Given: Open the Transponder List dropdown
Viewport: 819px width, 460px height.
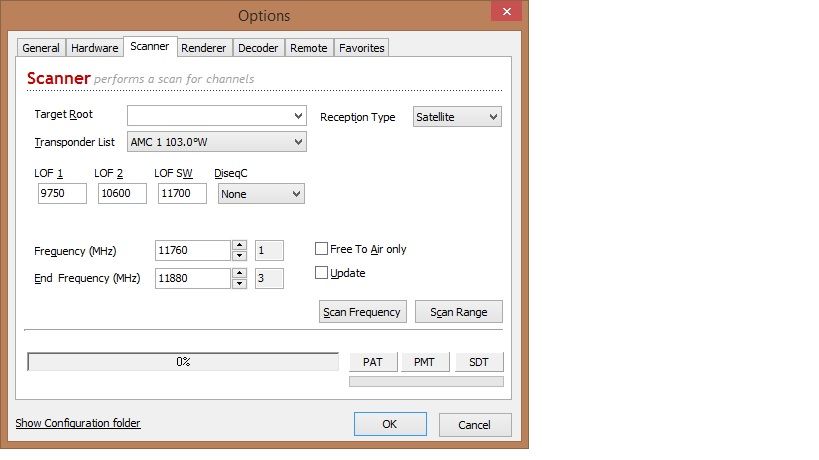Looking at the screenshot, I should (x=217, y=141).
